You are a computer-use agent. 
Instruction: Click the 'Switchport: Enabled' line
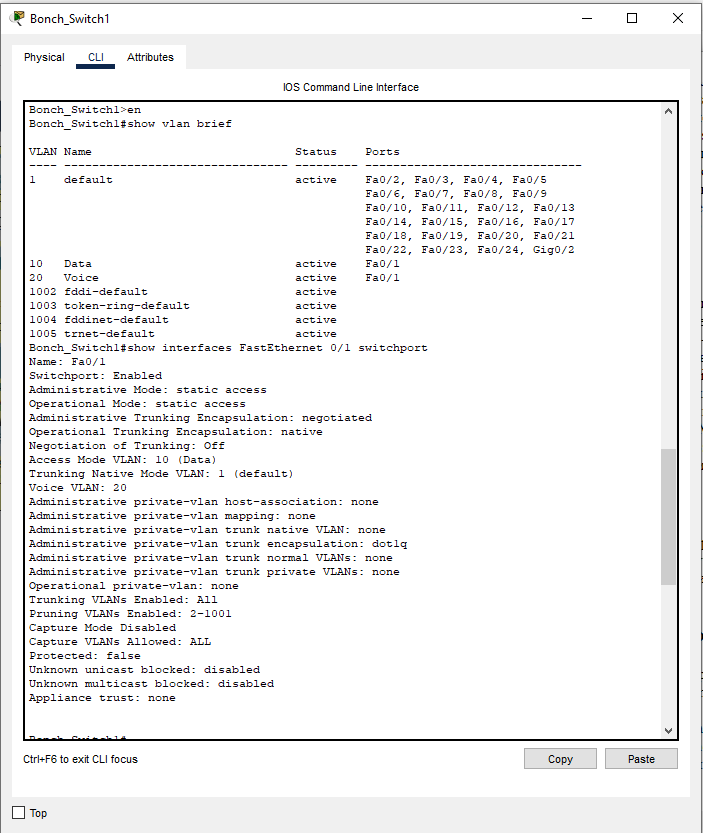tap(96, 376)
